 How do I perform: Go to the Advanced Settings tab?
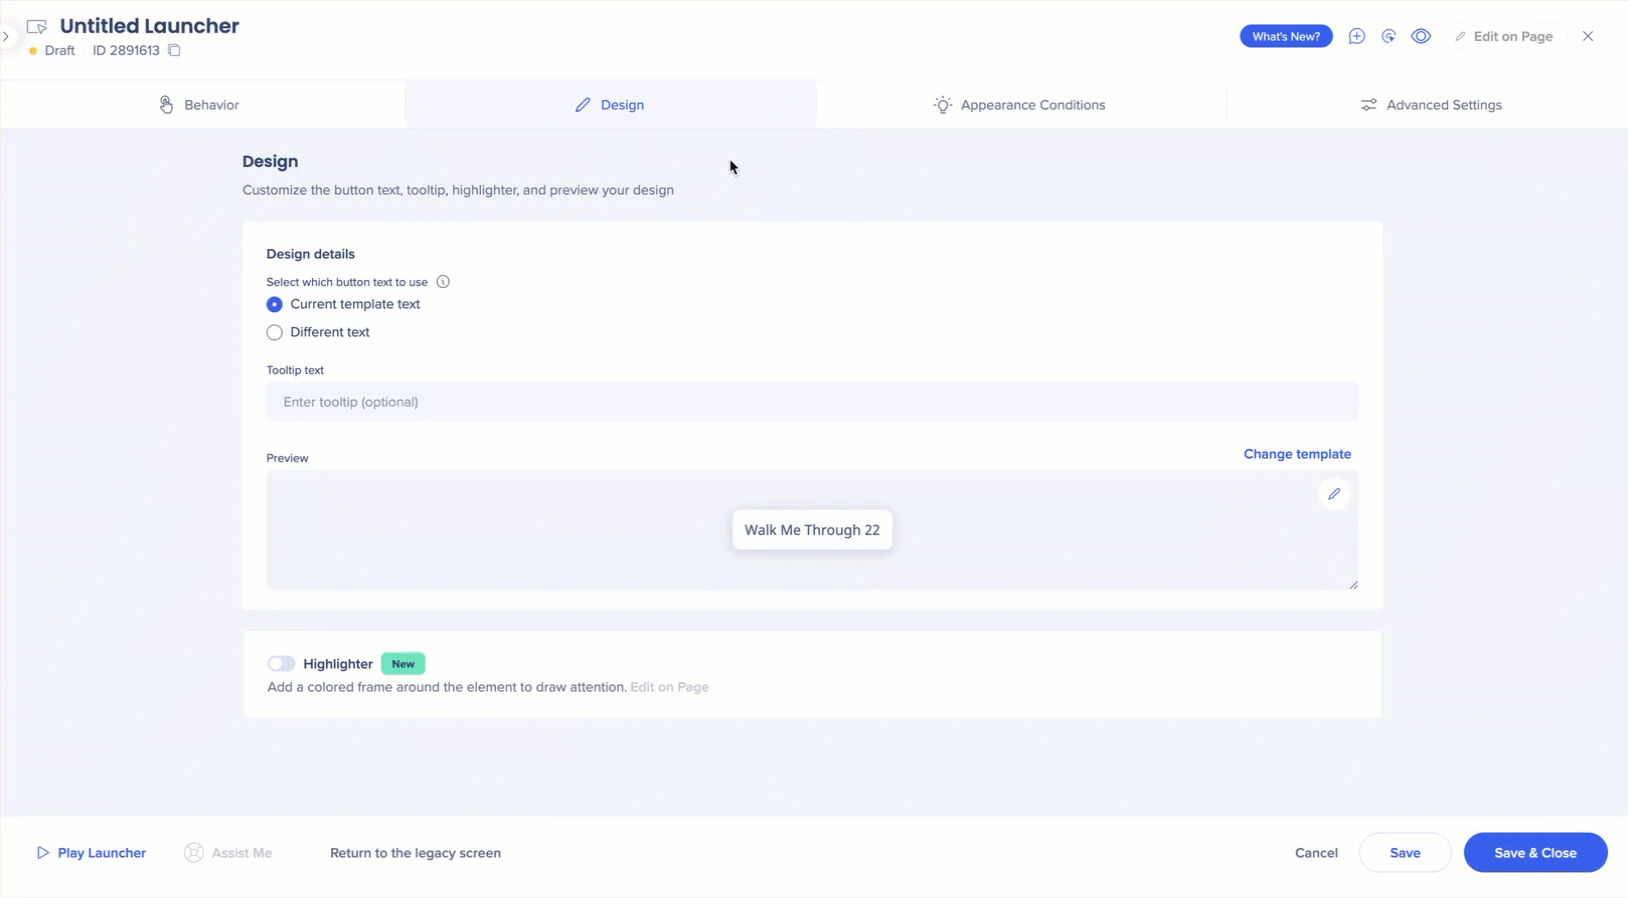click(x=1430, y=105)
